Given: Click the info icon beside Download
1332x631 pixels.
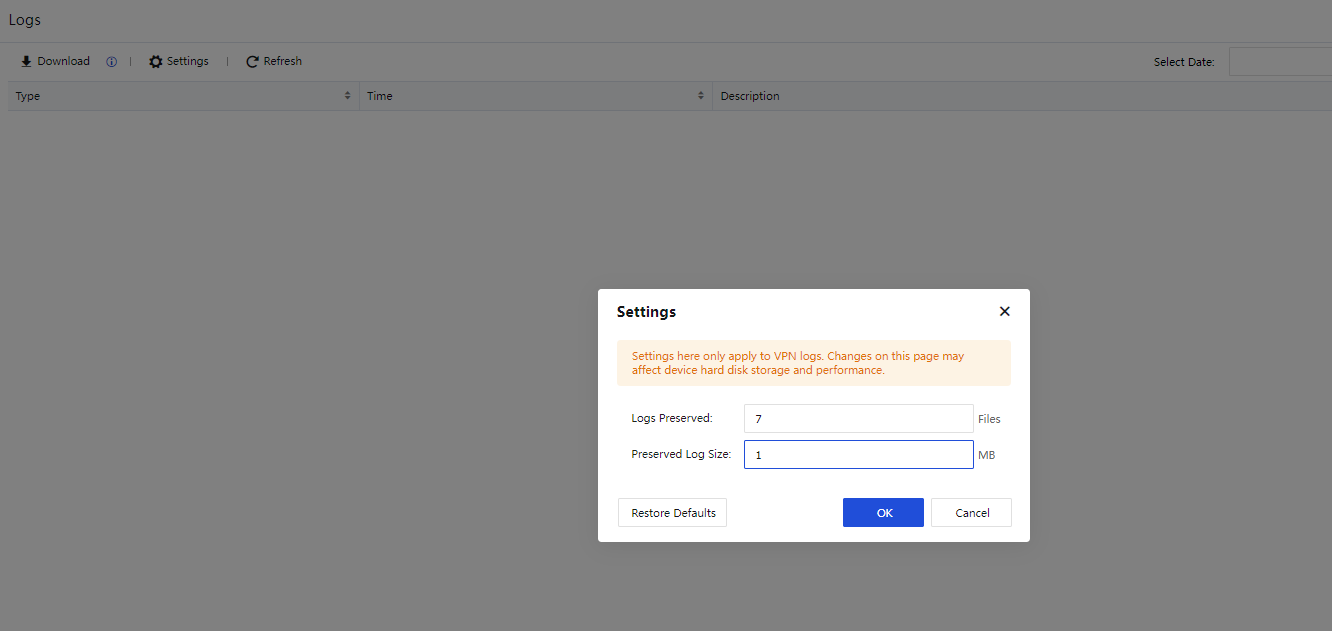Looking at the screenshot, I should (111, 62).
